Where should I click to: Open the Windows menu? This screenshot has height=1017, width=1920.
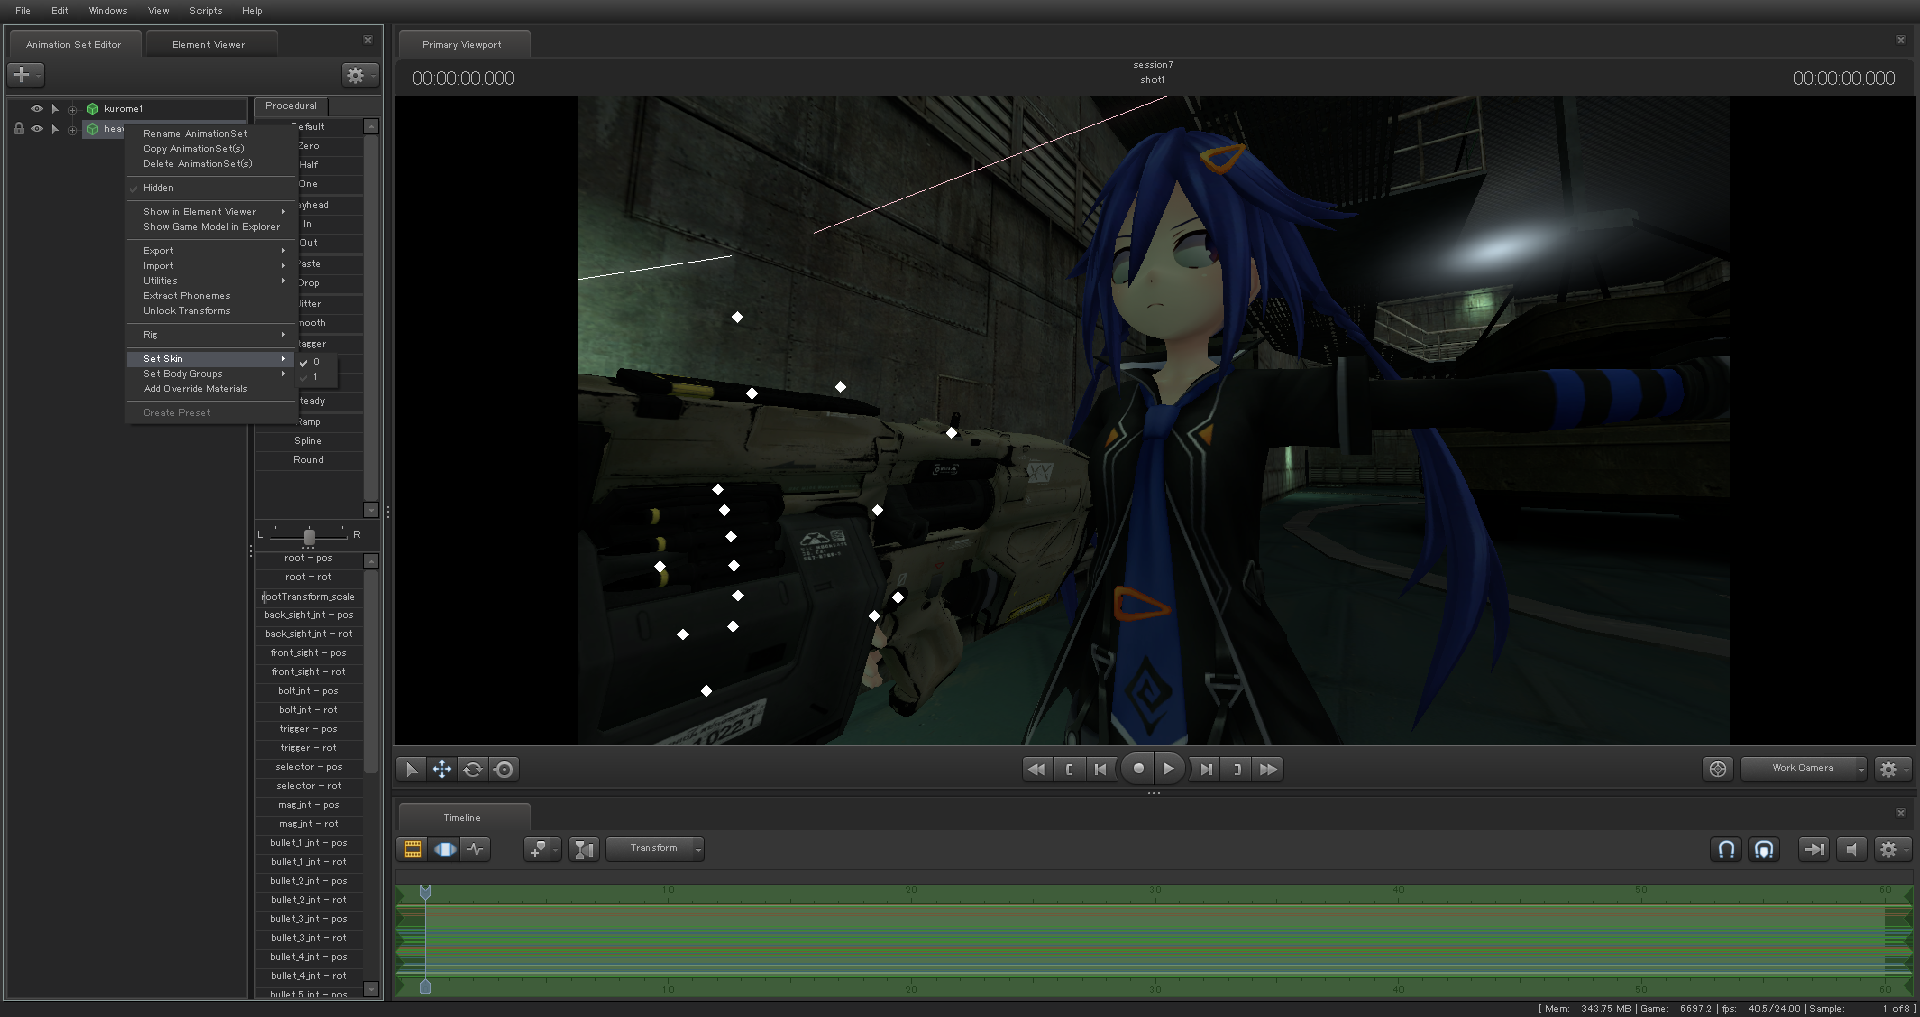click(x=108, y=11)
